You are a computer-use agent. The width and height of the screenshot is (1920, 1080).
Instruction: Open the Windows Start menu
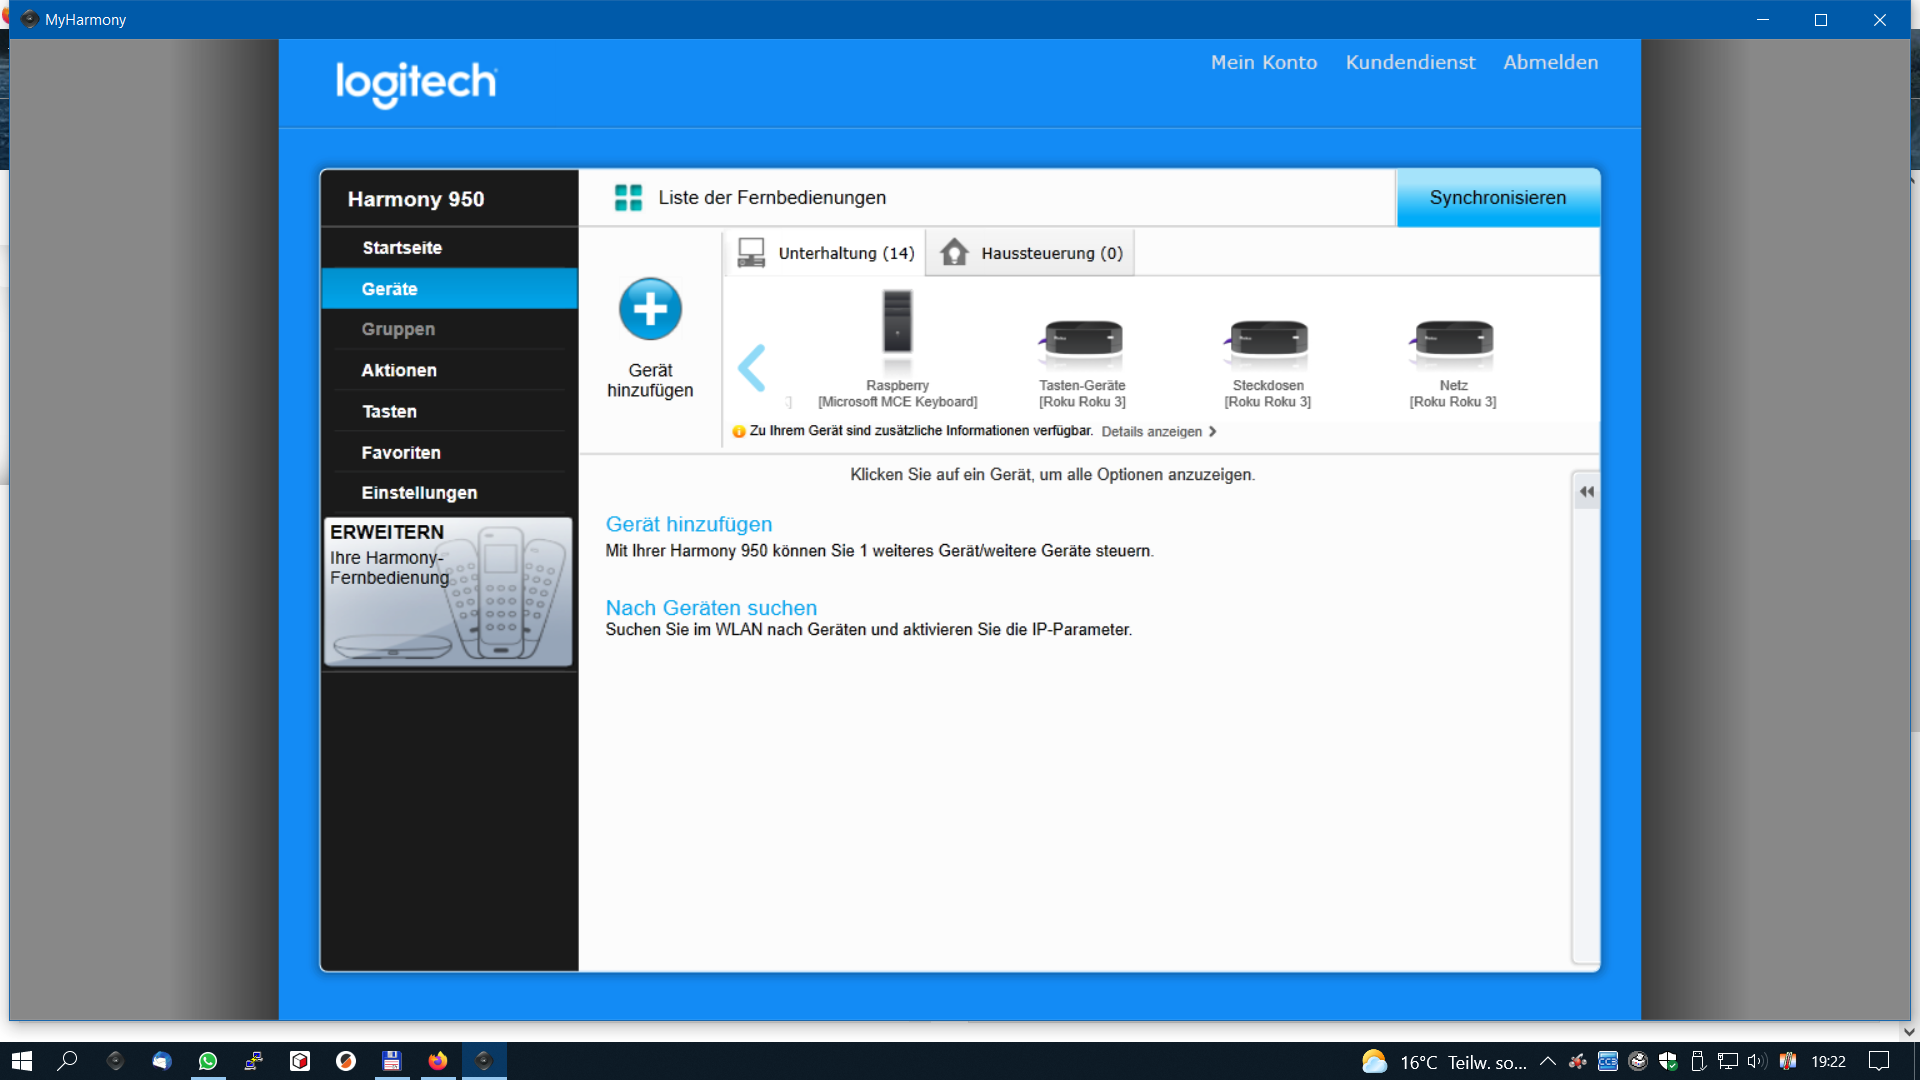22,1061
